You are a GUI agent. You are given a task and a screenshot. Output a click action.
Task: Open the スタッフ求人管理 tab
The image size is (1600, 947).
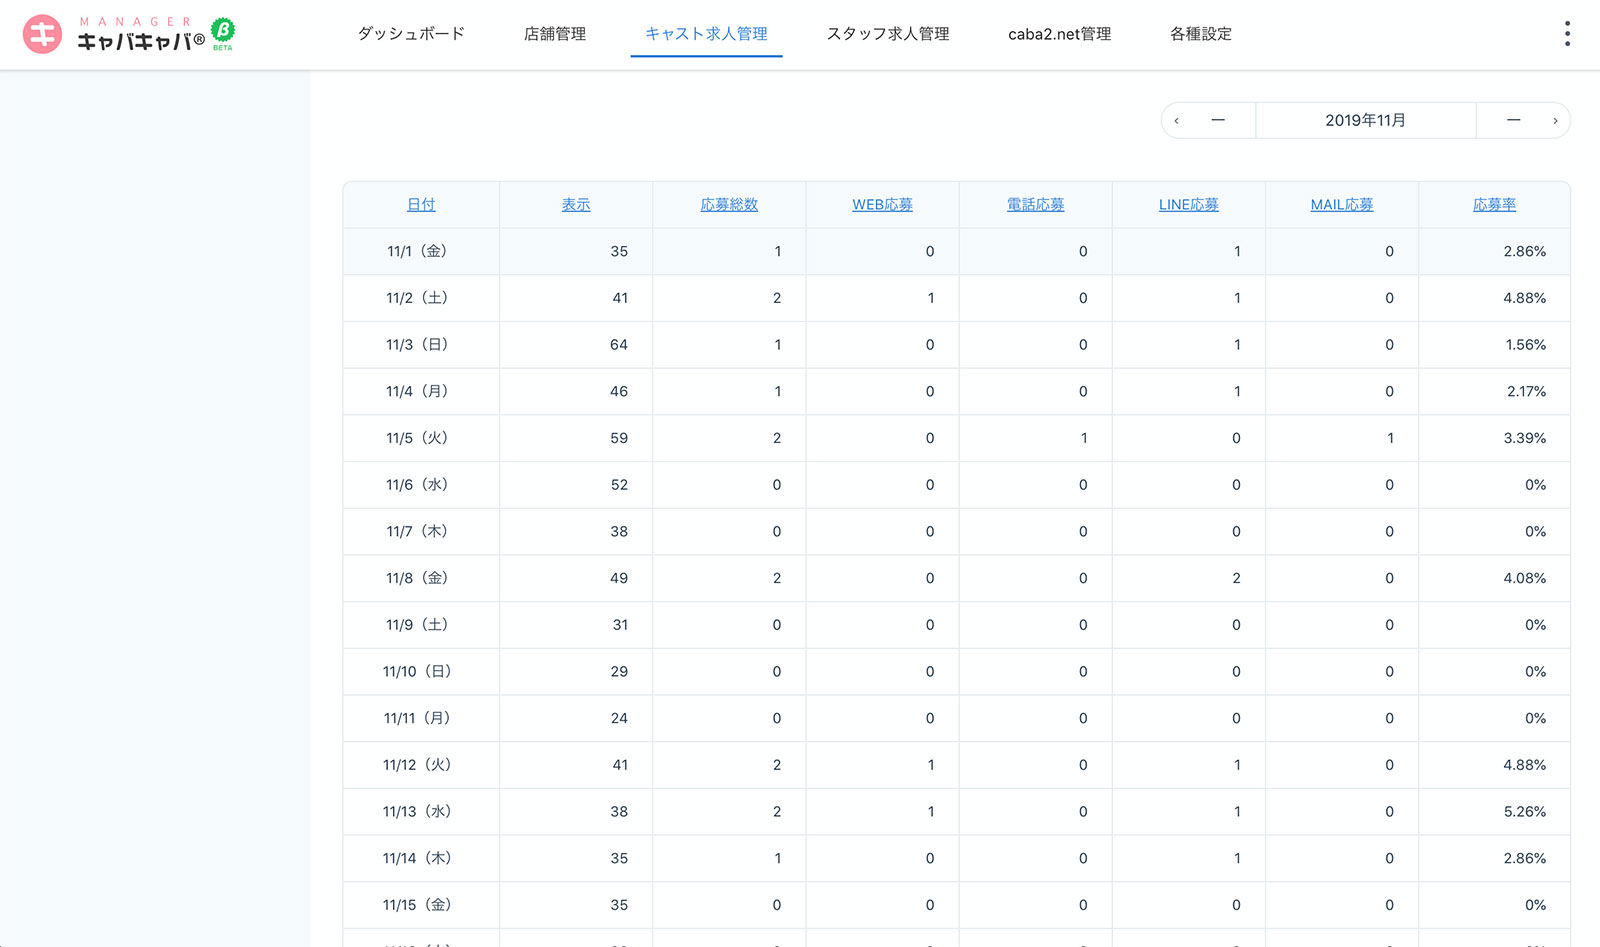(x=888, y=34)
